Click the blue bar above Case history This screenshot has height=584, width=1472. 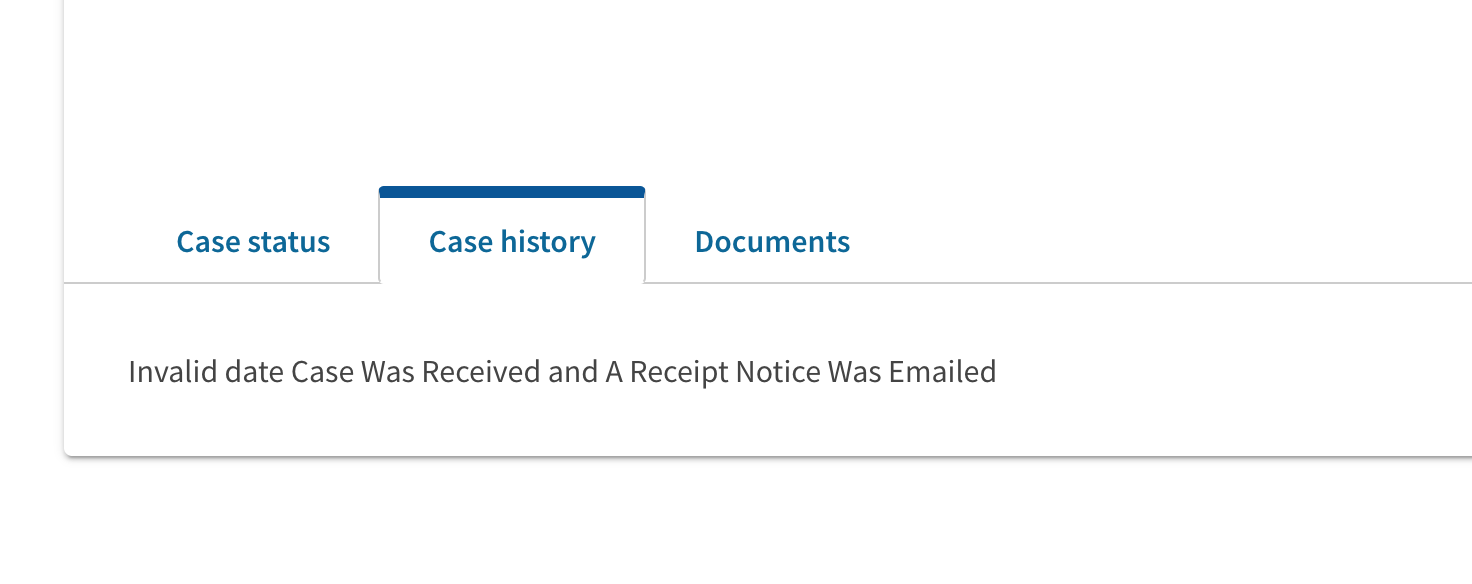512,191
